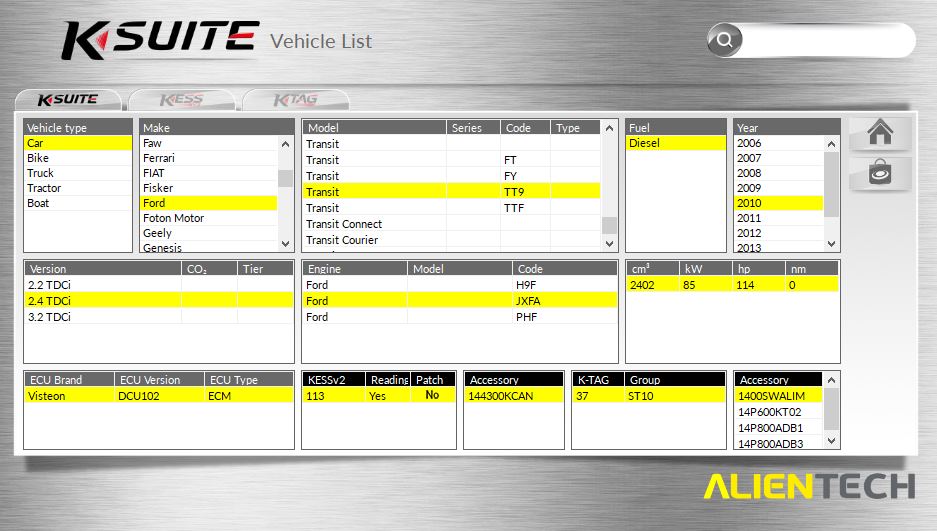Select Transit model with code TTF
The width and height of the screenshot is (937, 531).
coord(451,207)
